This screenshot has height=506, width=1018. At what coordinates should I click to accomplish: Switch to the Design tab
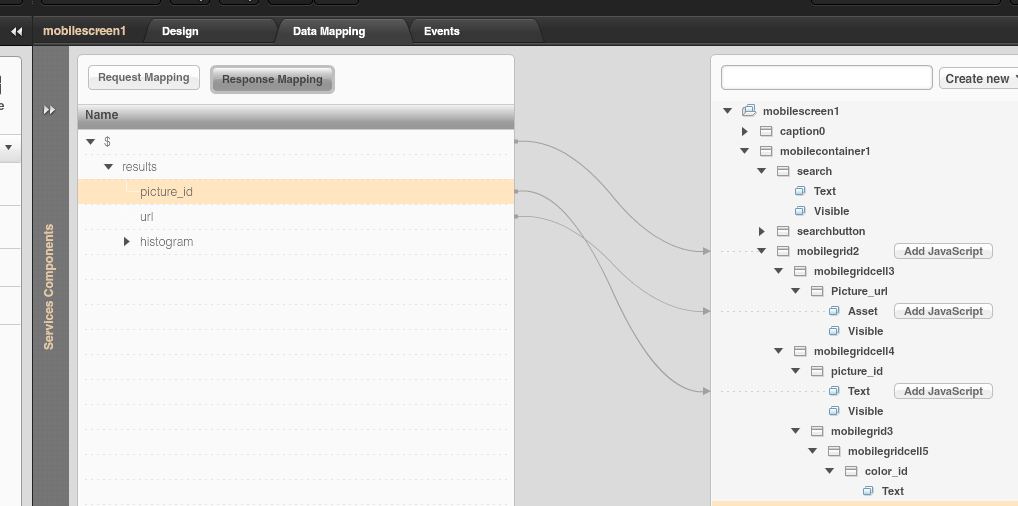(x=180, y=31)
